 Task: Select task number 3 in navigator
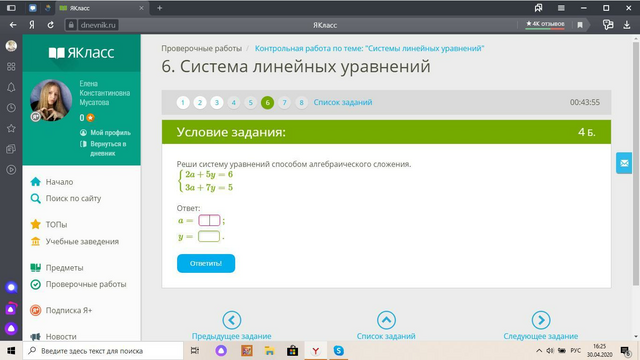click(x=217, y=102)
